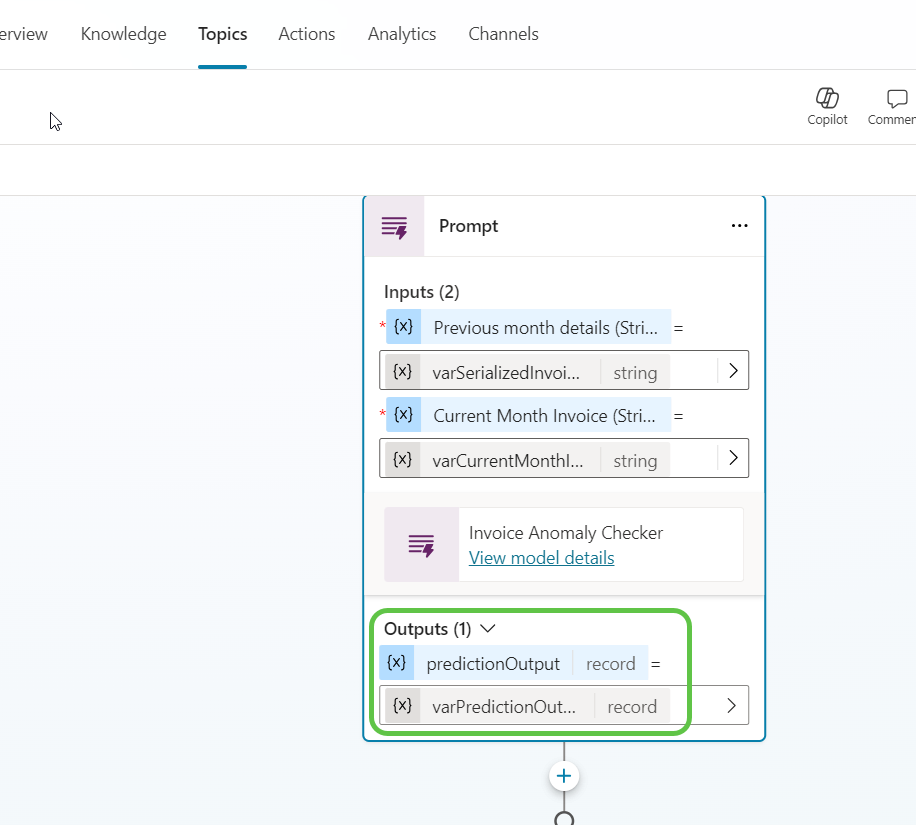Image resolution: width=916 pixels, height=825 pixels.
Task: Switch to the Analytics tab
Action: 401,33
